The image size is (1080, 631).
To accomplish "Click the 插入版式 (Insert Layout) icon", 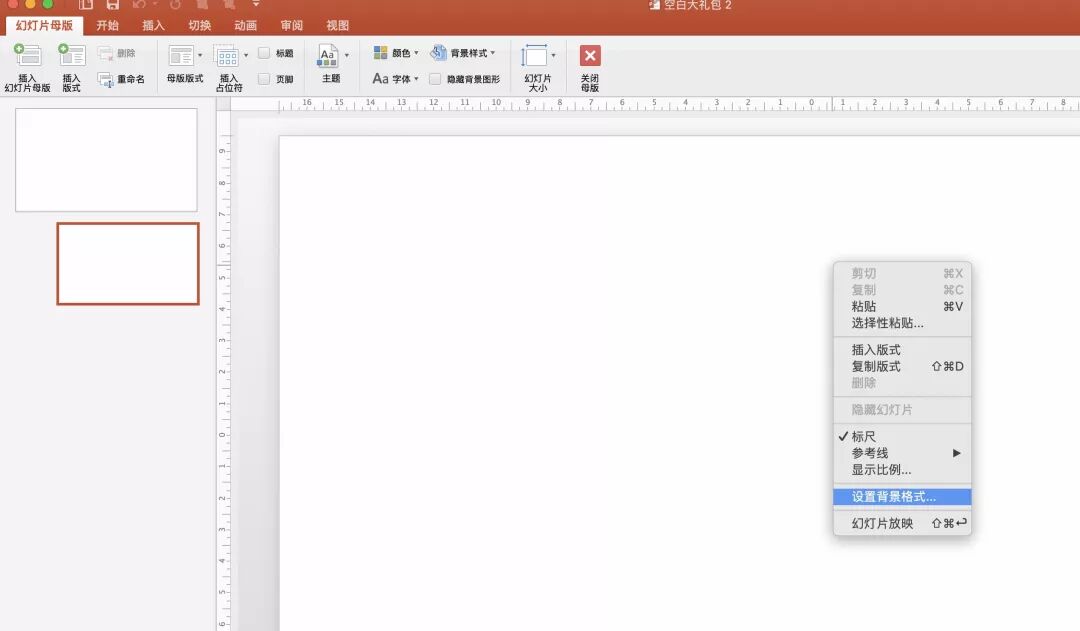I will pyautogui.click(x=72, y=55).
